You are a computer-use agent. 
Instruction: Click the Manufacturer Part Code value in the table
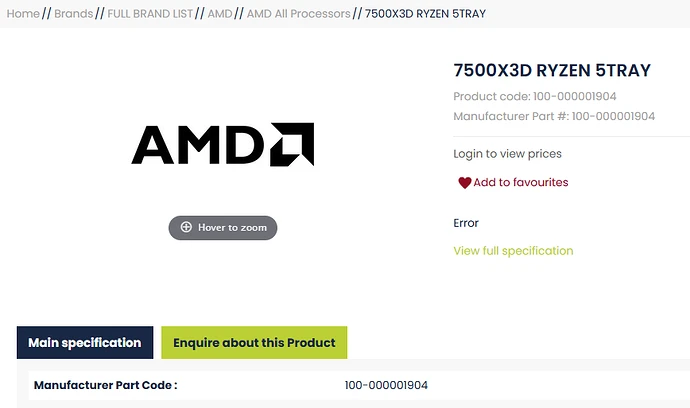[386, 385]
